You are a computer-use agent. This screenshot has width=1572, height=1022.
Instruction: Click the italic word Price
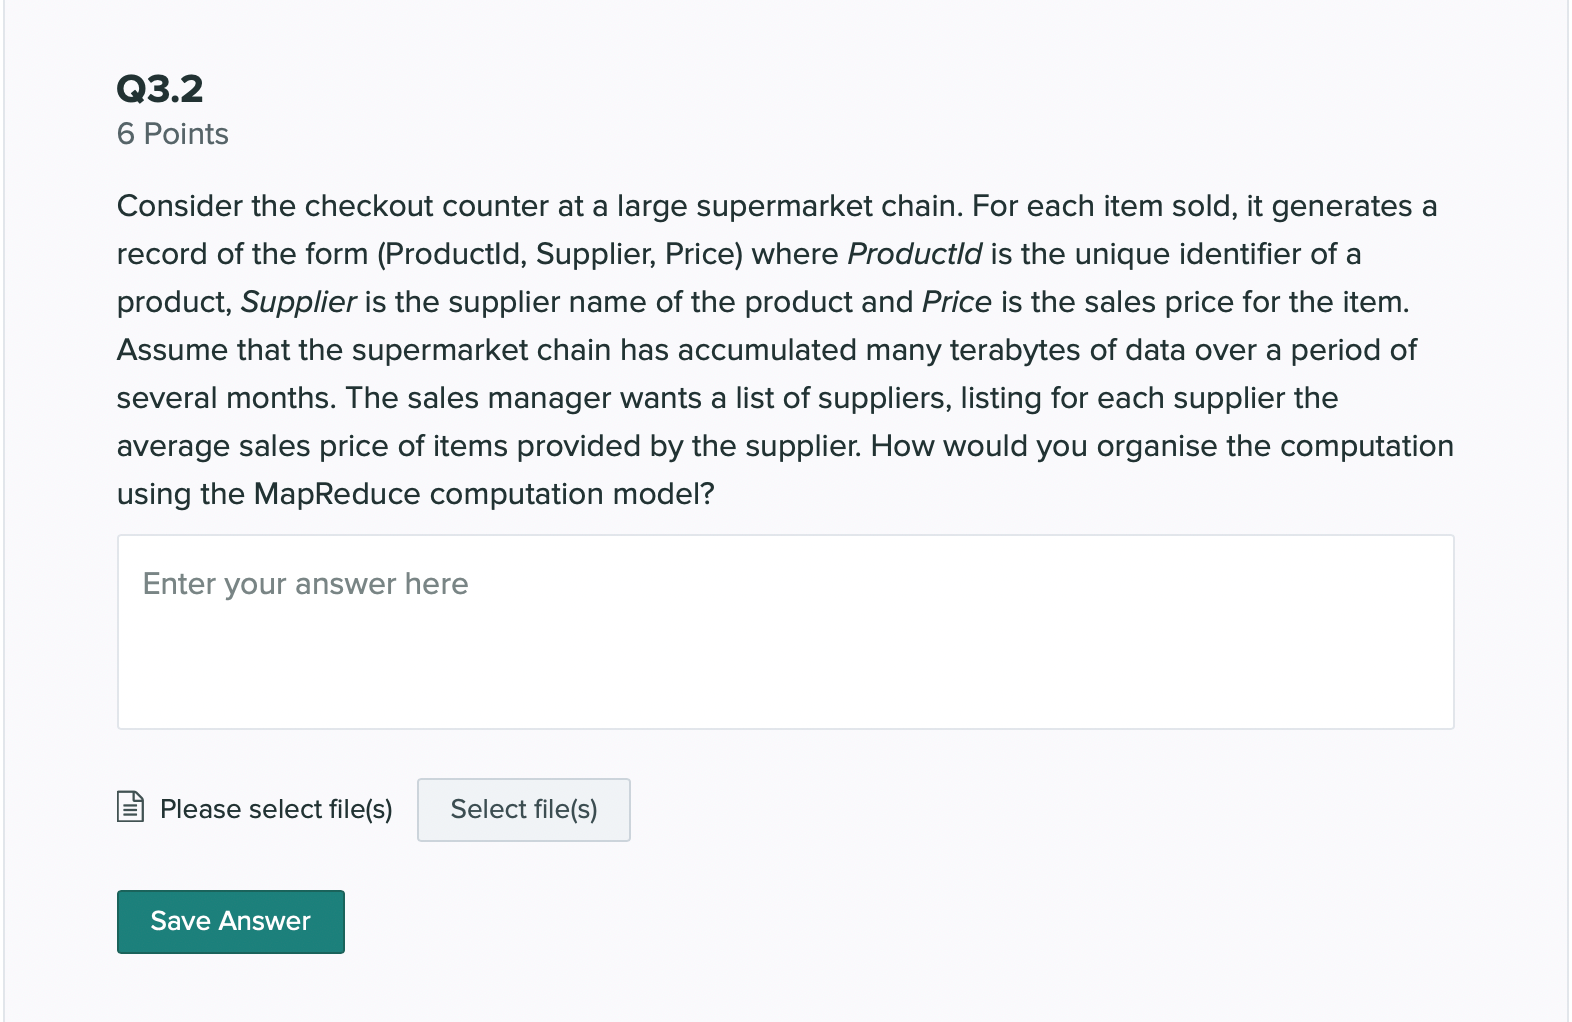coord(956,302)
